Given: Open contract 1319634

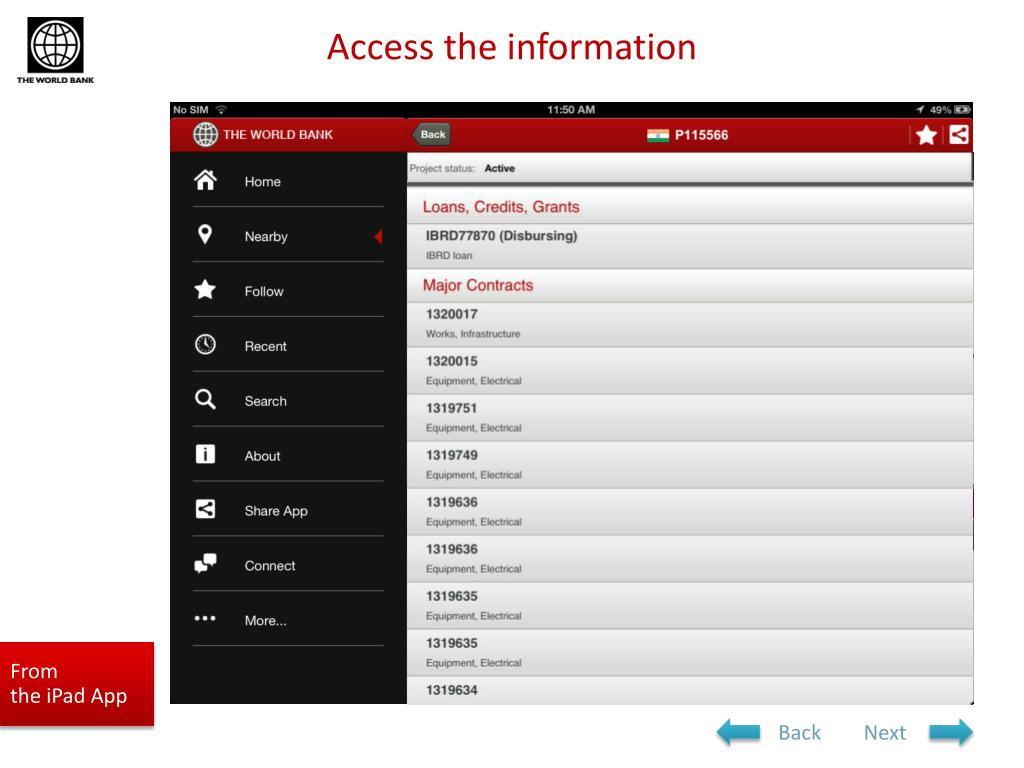Looking at the screenshot, I should [x=690, y=691].
